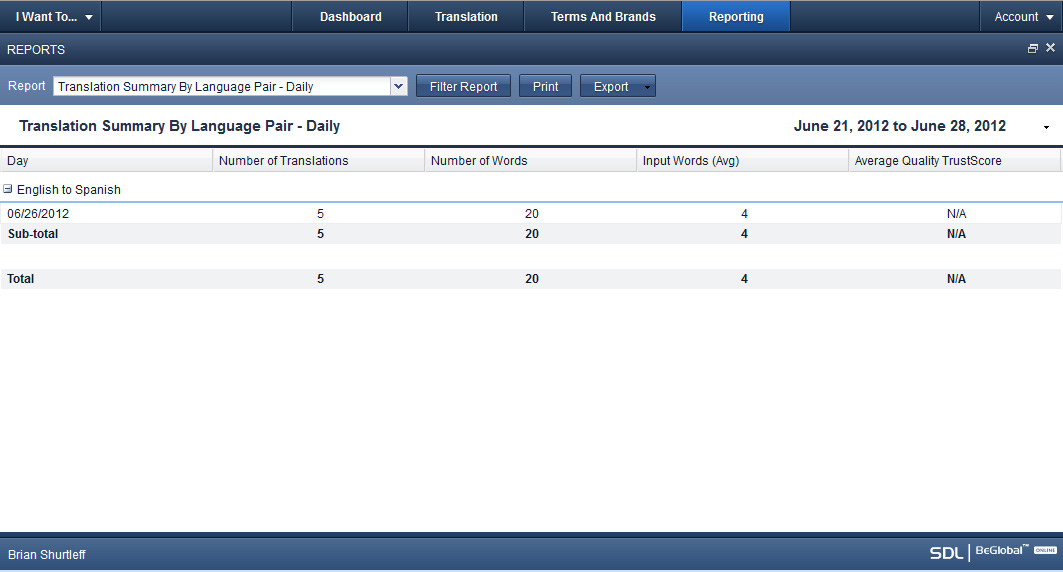Open the I Want To menu

point(54,17)
